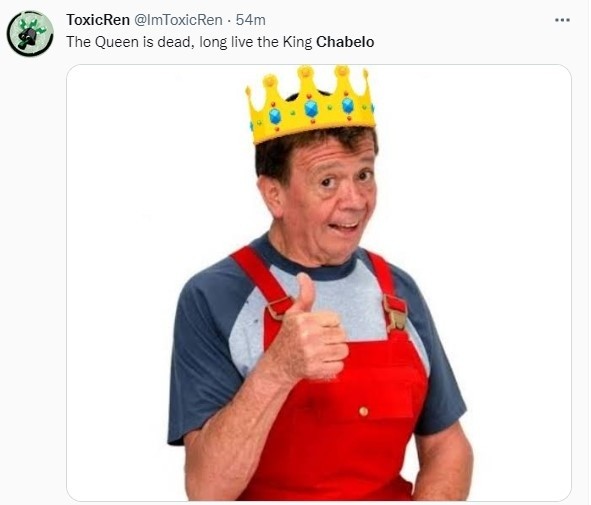
Task: Click the bold Chabelo keyword
Action: coord(345,42)
